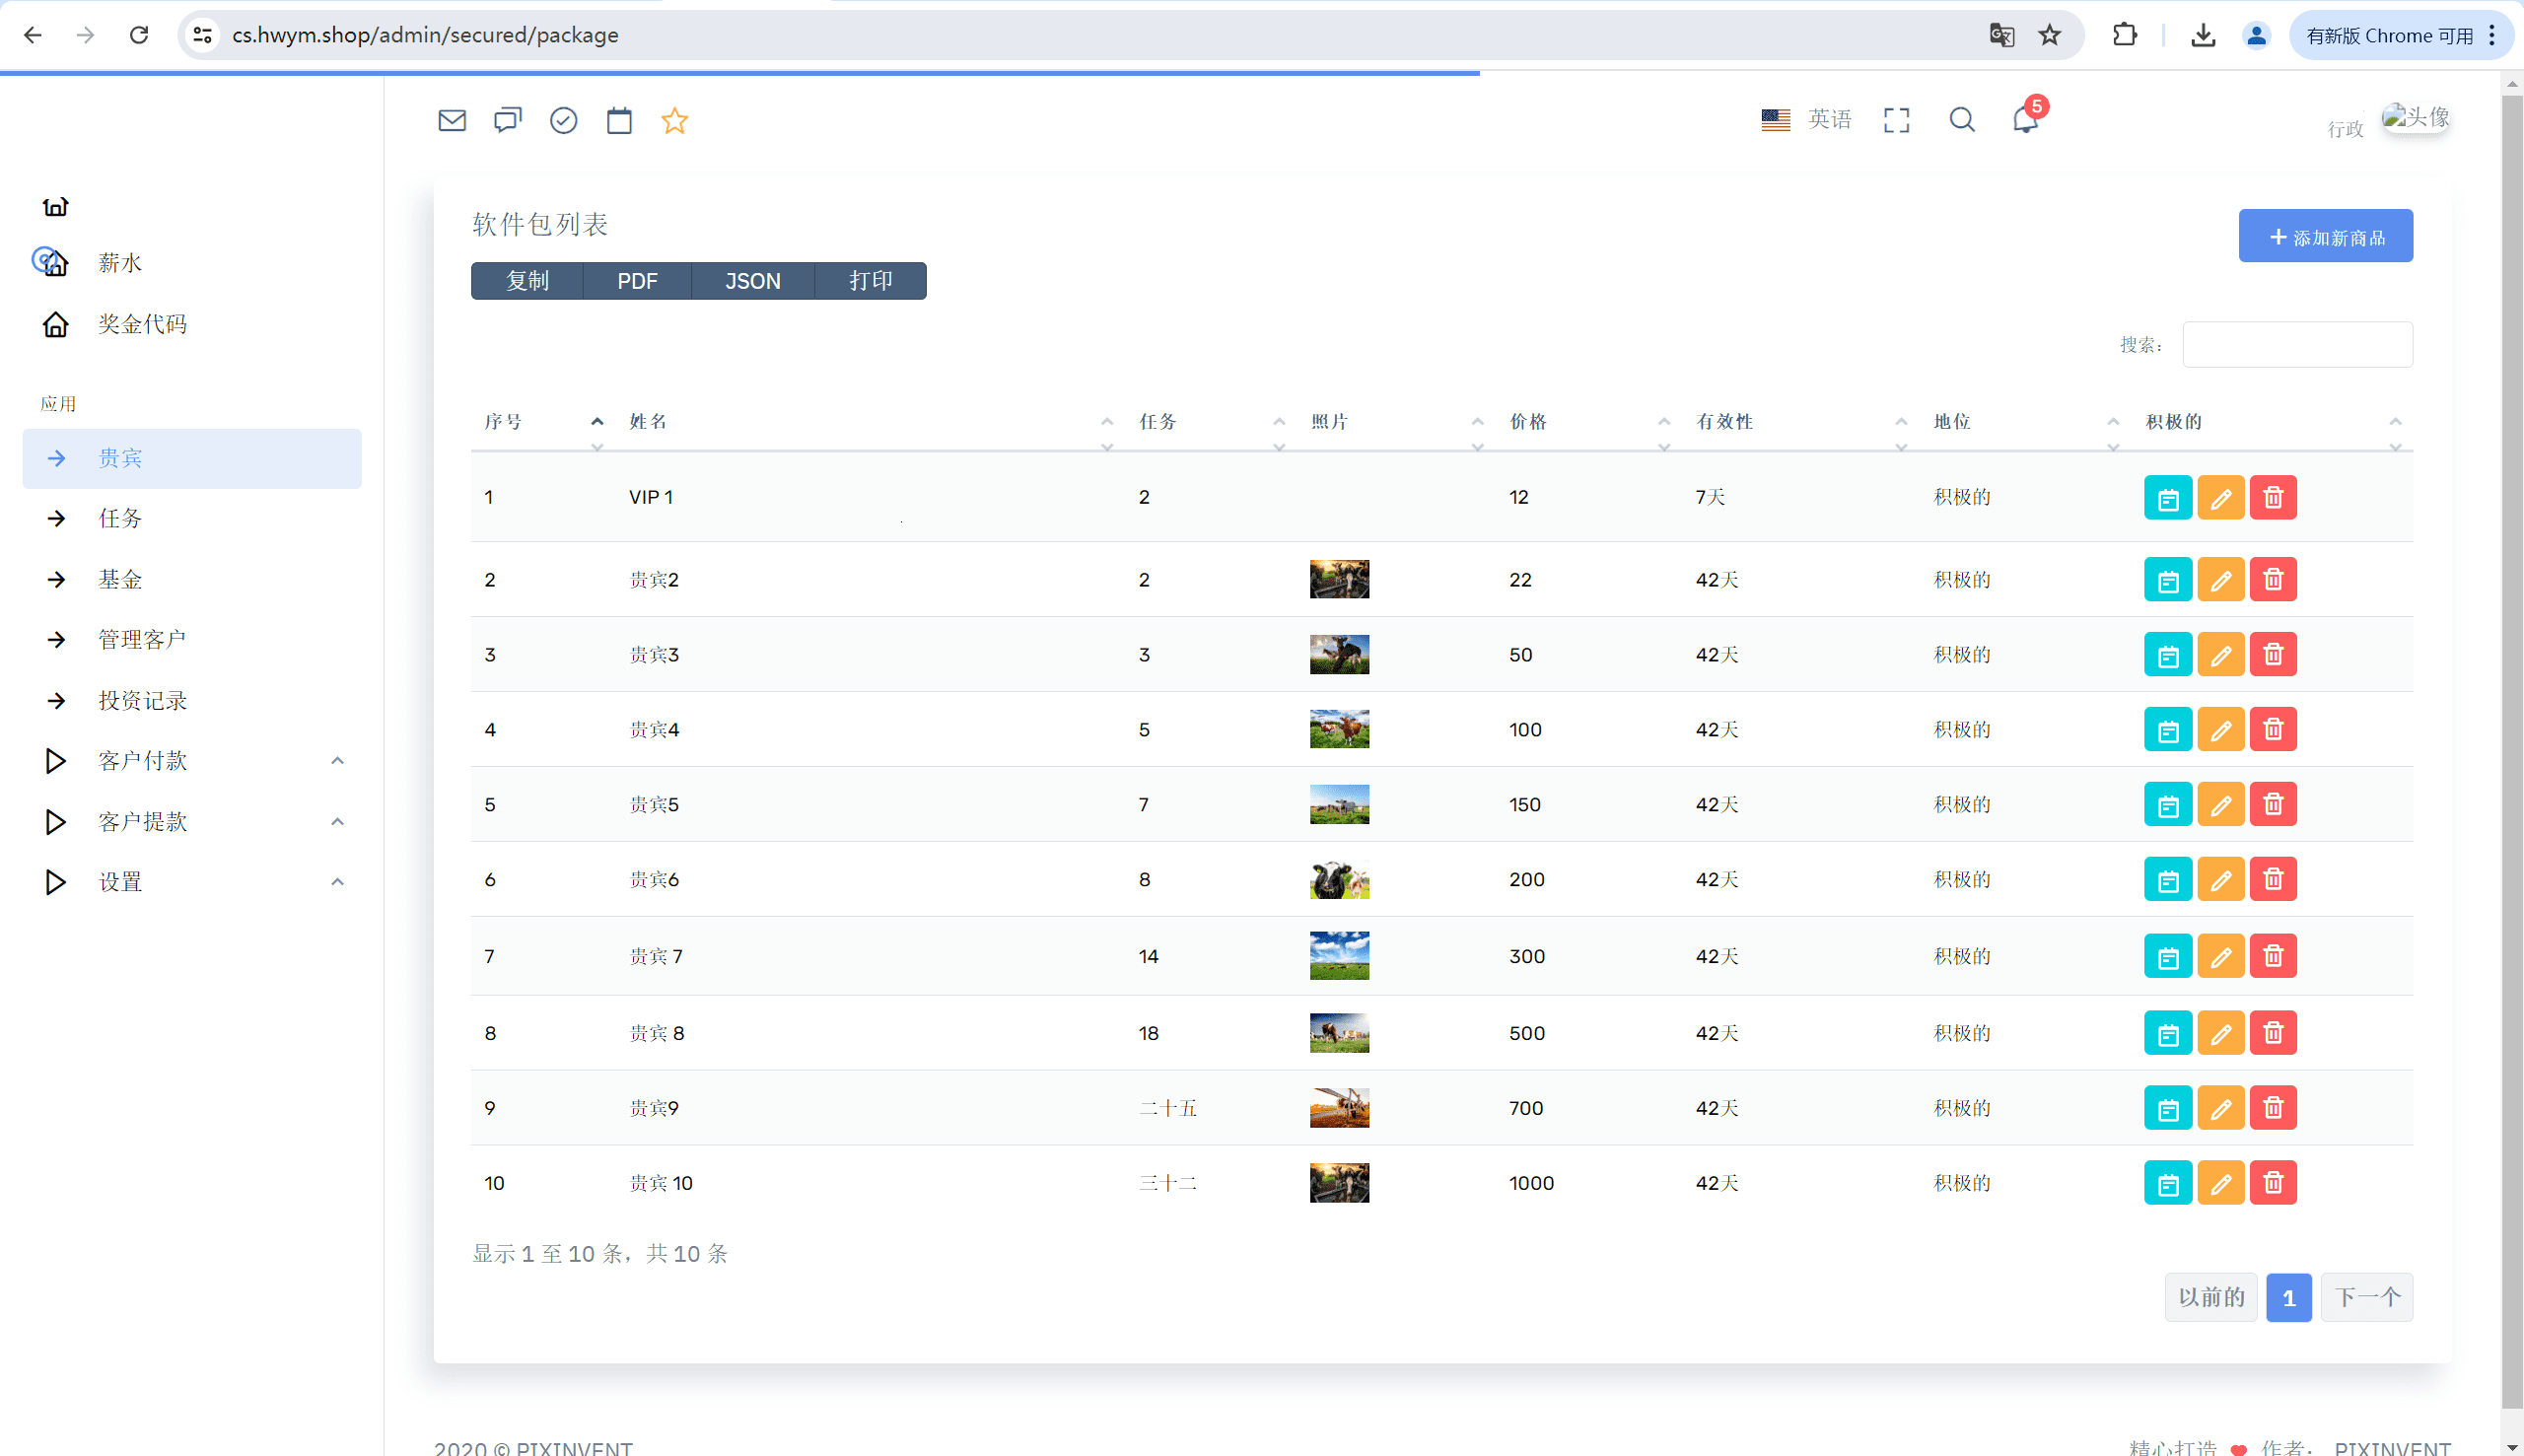This screenshot has width=2524, height=1456.
Task: Click the chat bubbles icon
Action: point(508,121)
